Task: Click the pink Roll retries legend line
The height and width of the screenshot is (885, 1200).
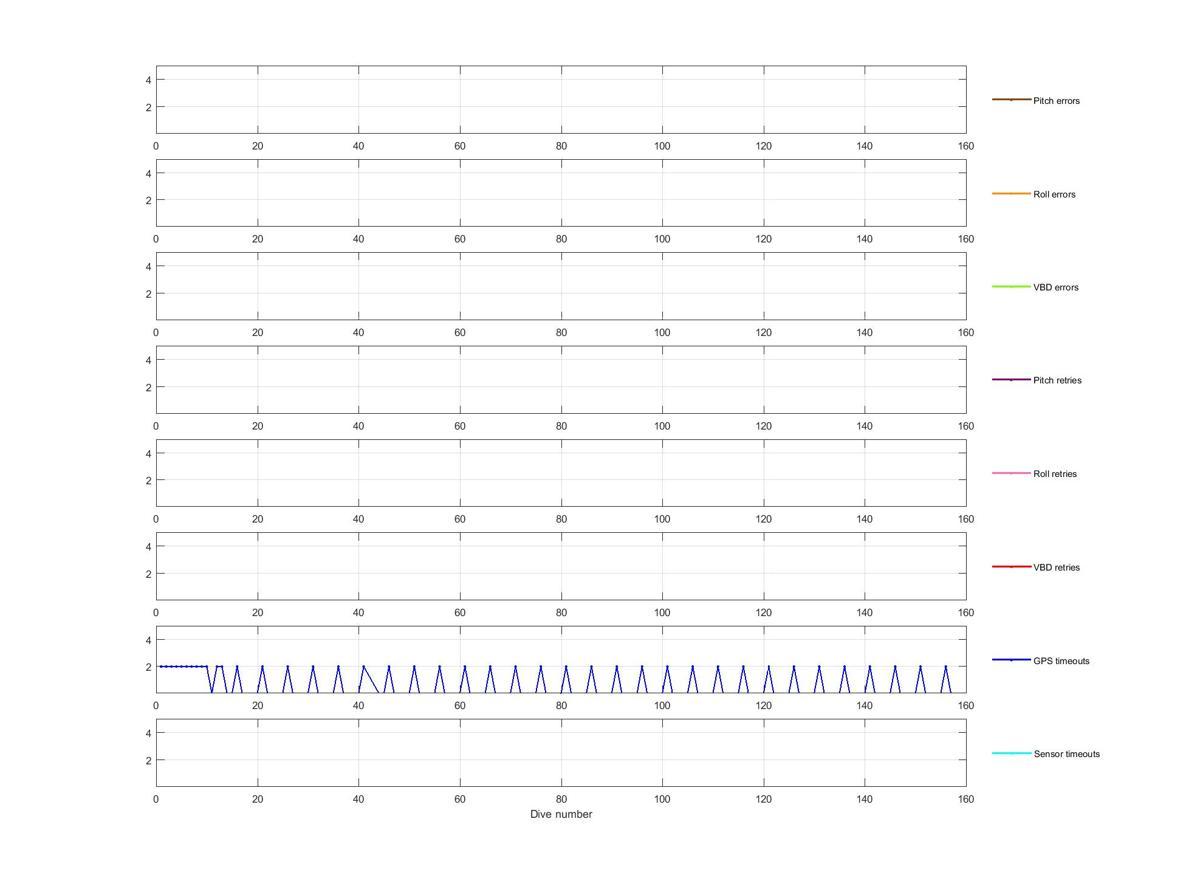Action: click(1011, 473)
